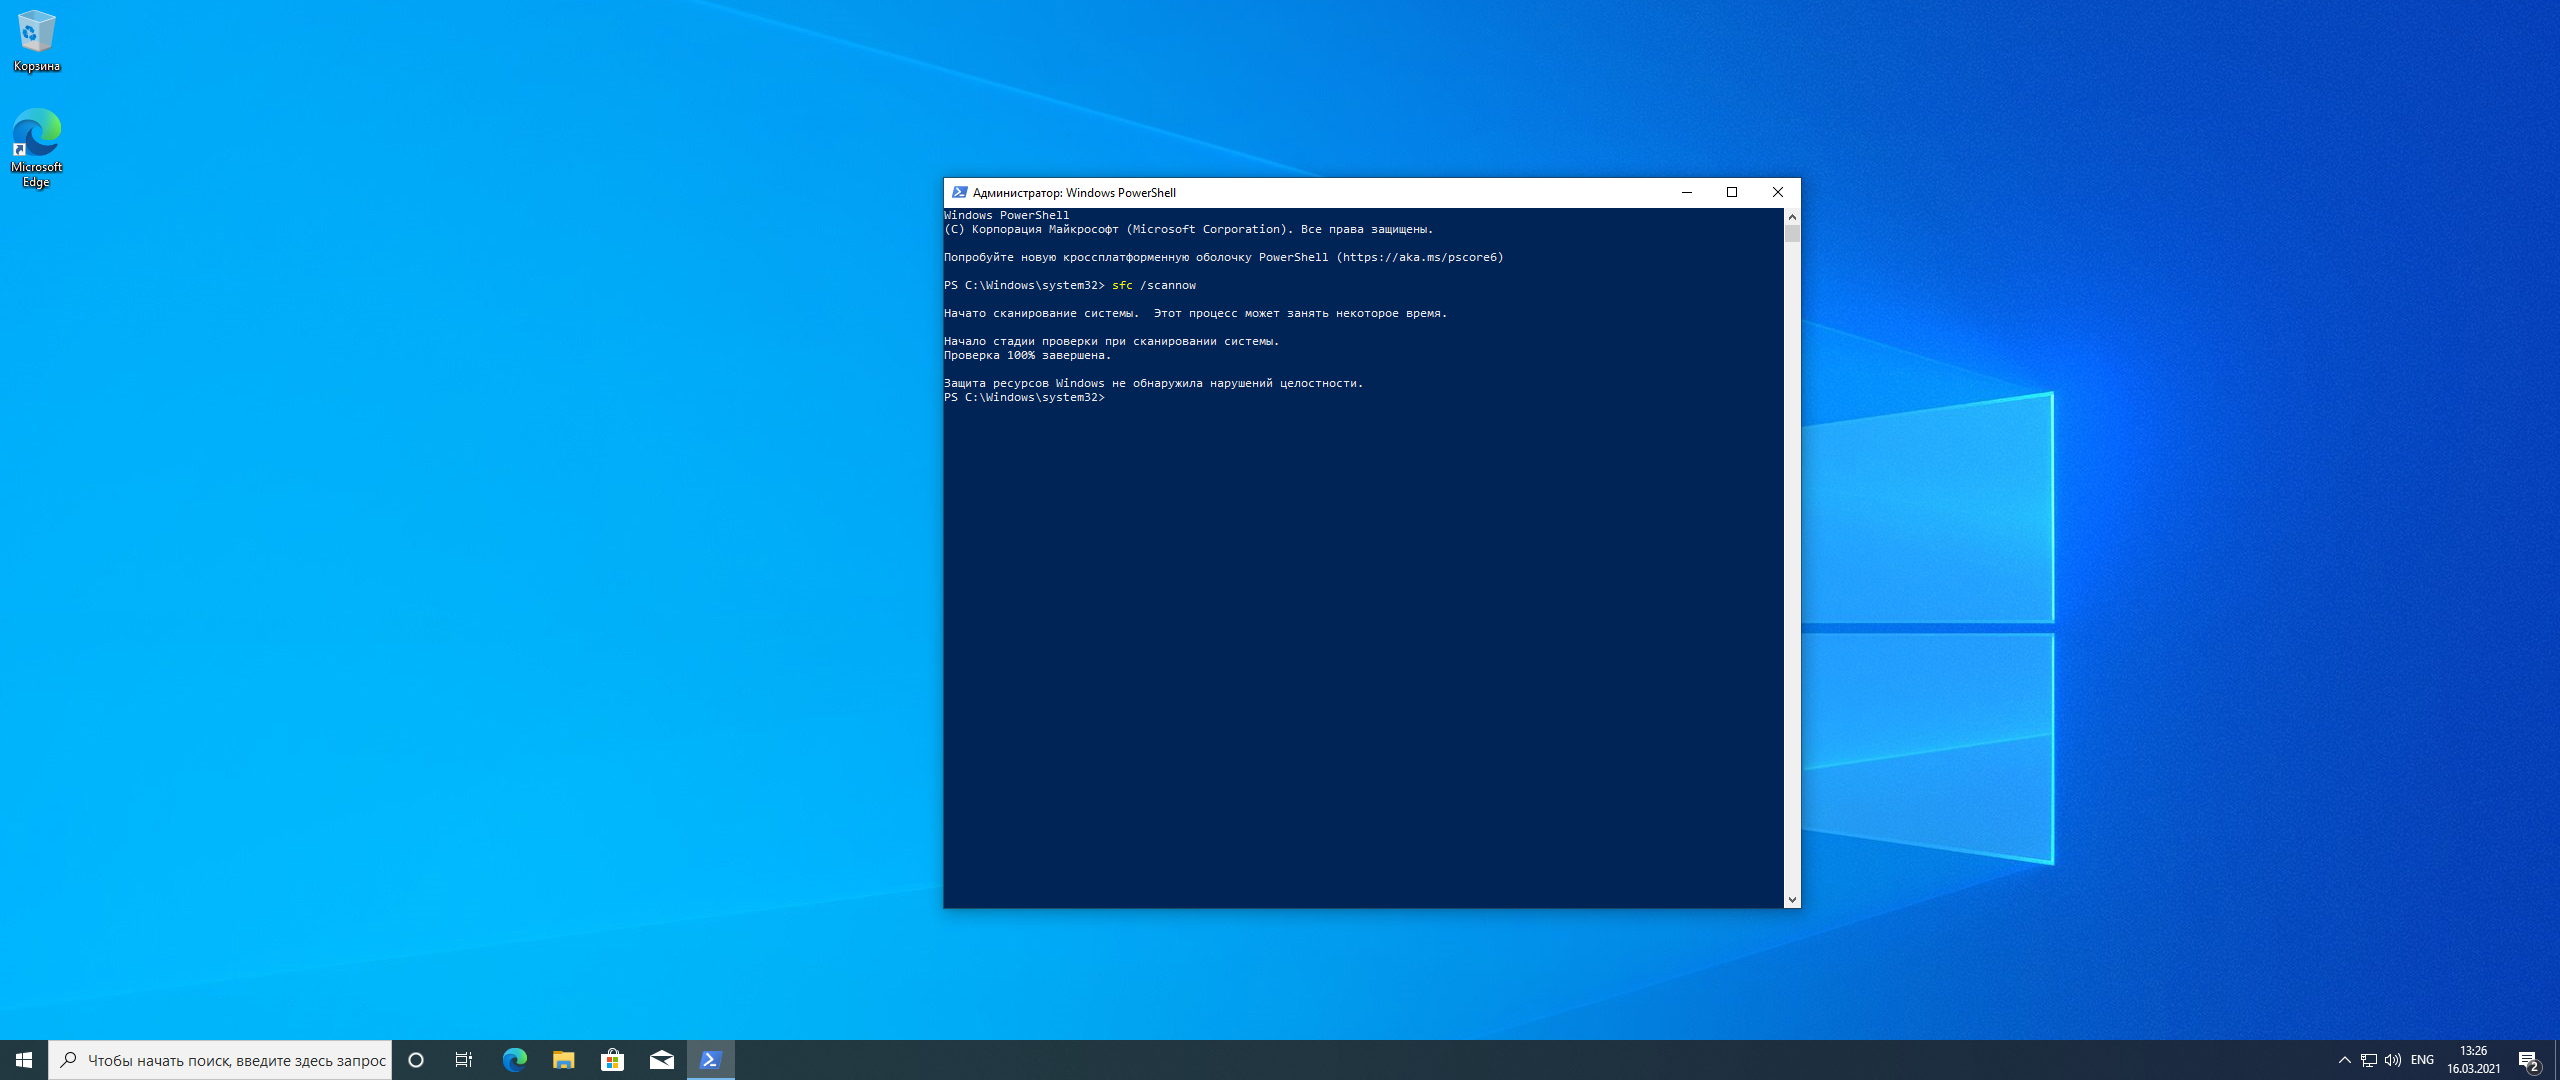2560x1080 pixels.
Task: Open File Explorer from the taskbar
Action: point(563,1060)
